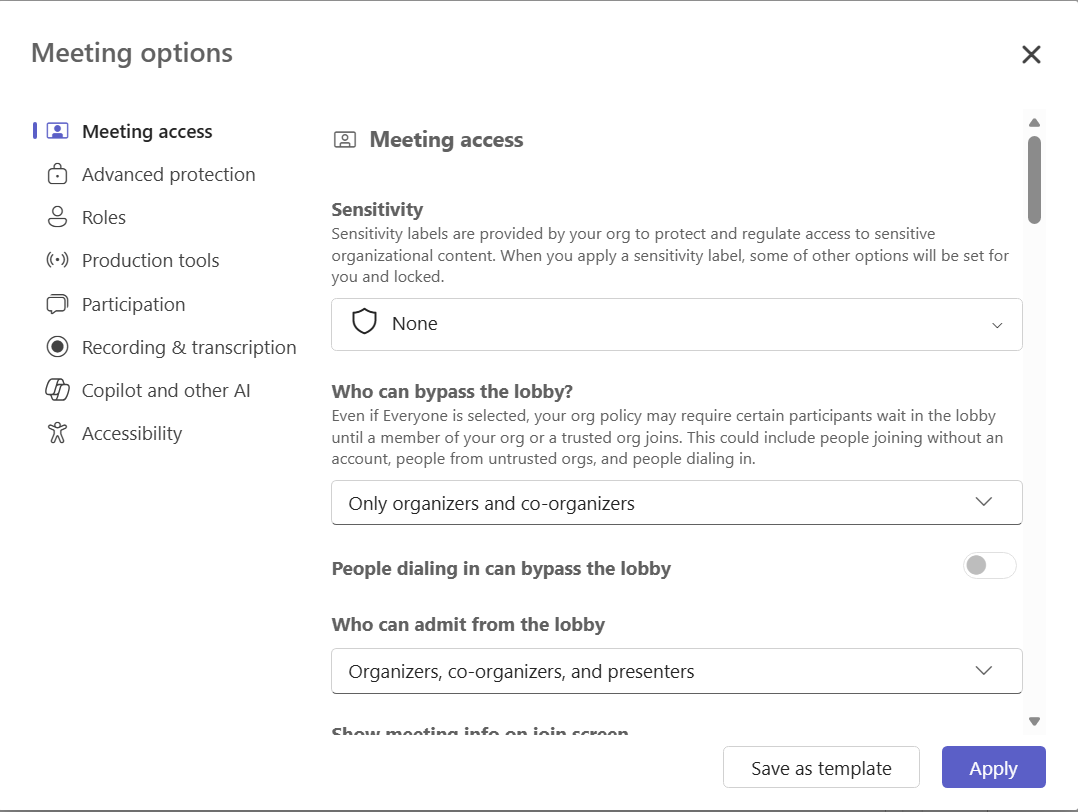
Task: Click the Roles person icon
Action: click(58, 217)
